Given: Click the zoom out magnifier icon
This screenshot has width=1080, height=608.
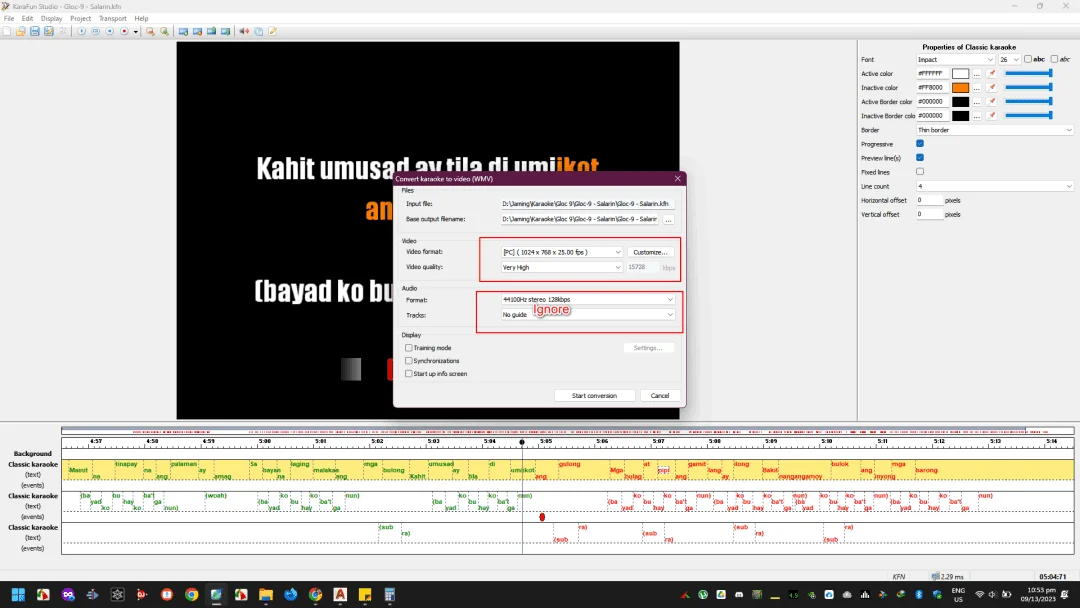Looking at the screenshot, I should click(x=150, y=31).
